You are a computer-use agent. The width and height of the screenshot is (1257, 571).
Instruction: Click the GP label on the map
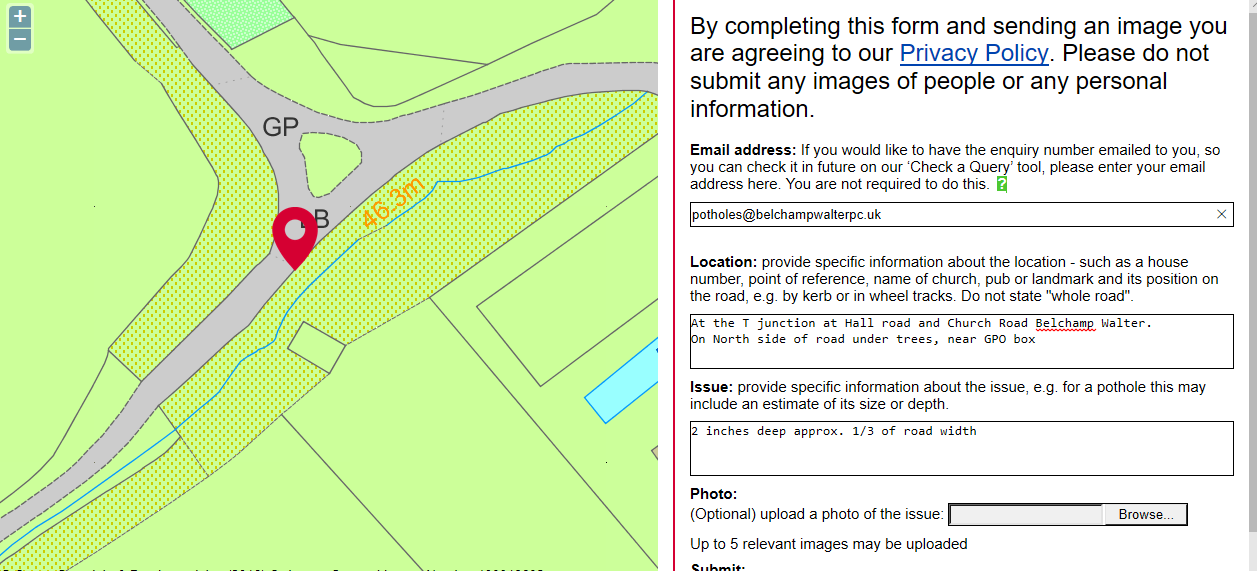(x=281, y=127)
